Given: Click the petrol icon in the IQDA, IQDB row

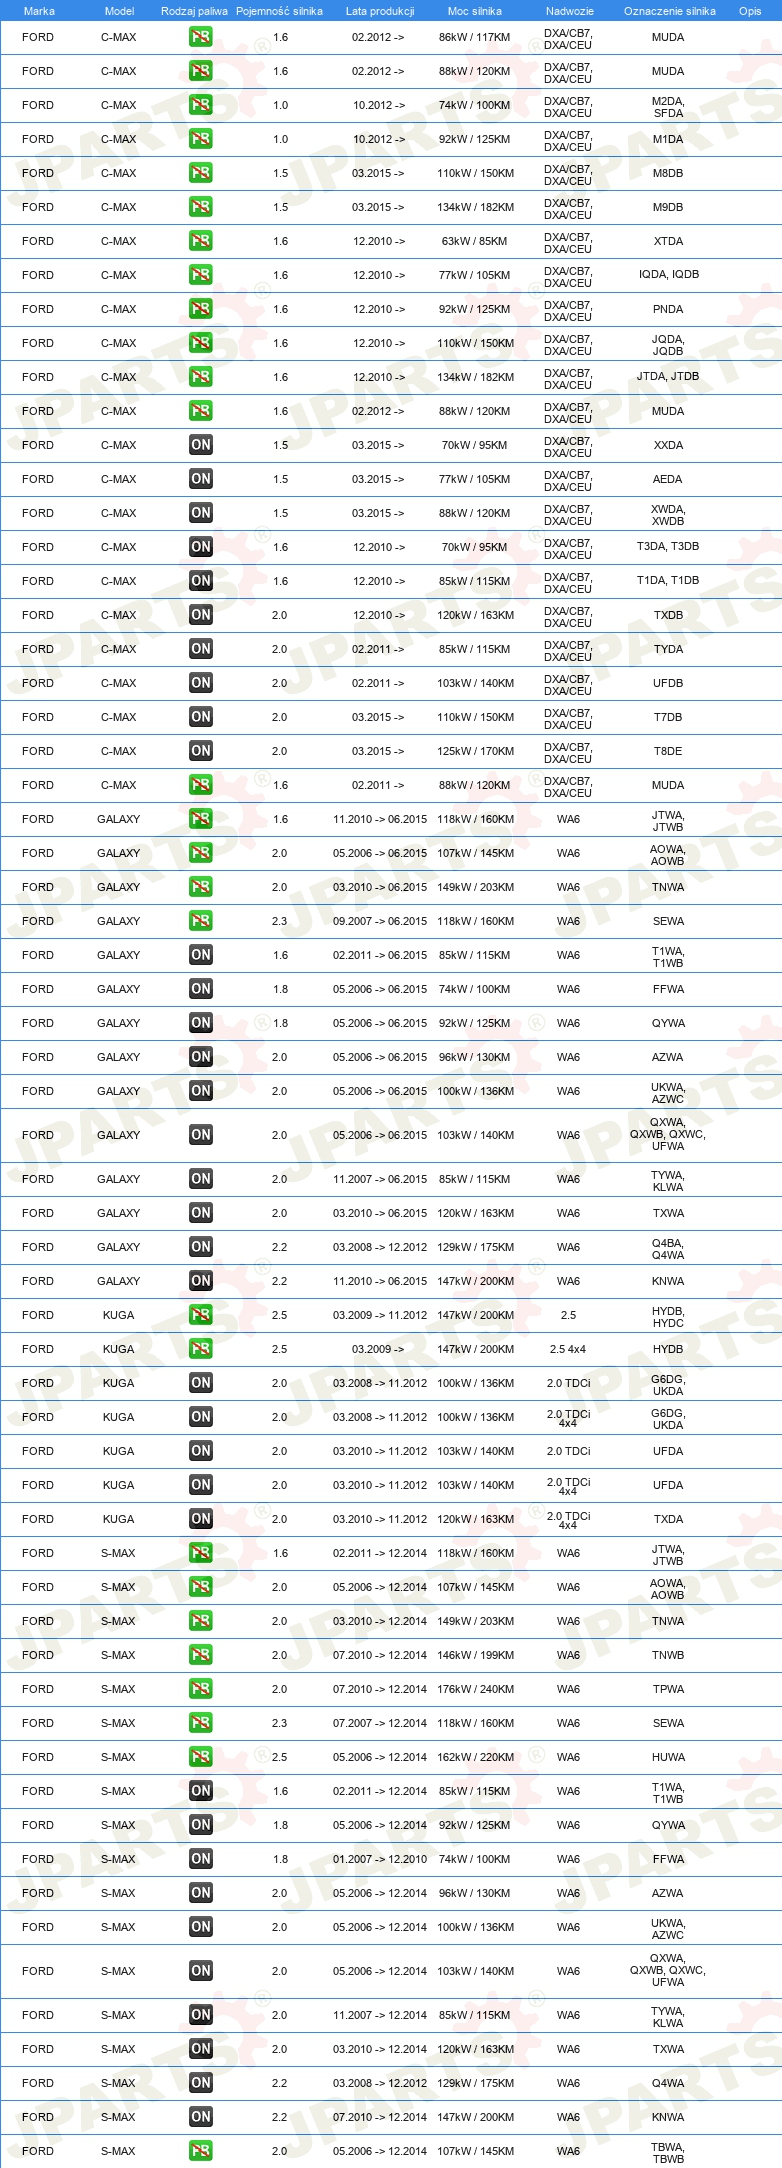Looking at the screenshot, I should pos(201,275).
